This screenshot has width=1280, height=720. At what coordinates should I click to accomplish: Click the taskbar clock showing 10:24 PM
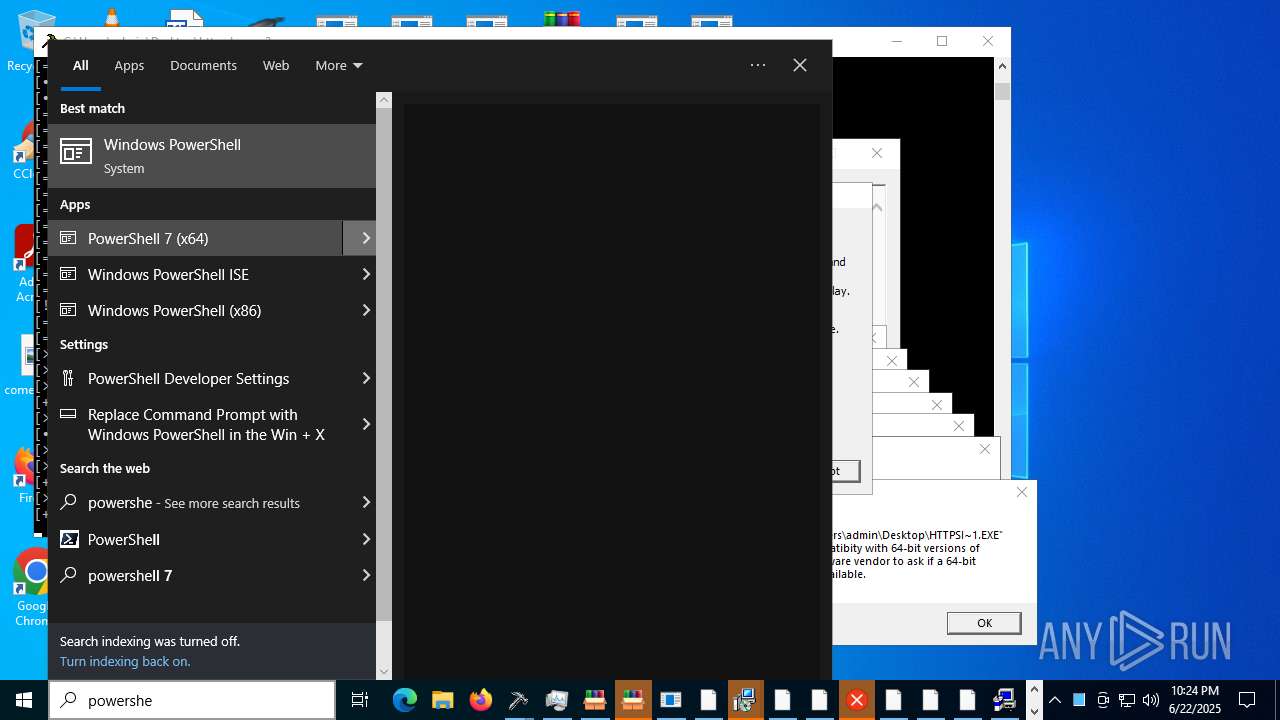click(1195, 700)
